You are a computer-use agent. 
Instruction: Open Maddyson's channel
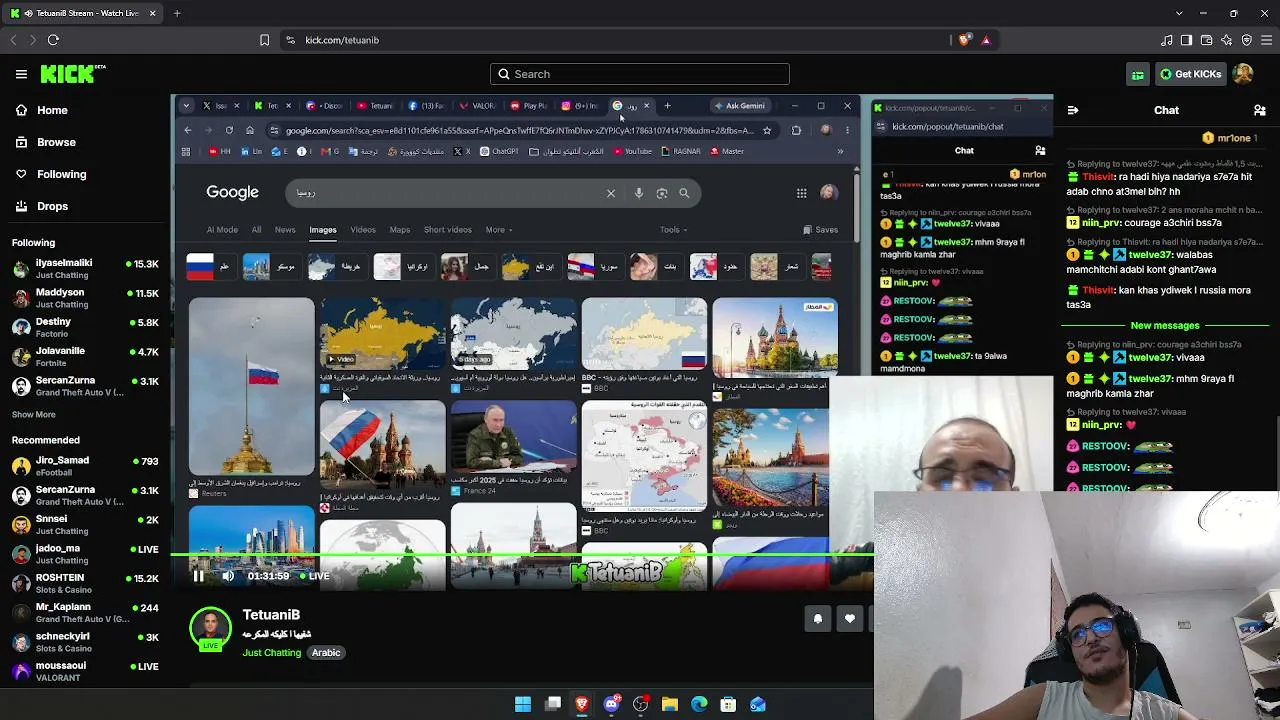[85, 298]
